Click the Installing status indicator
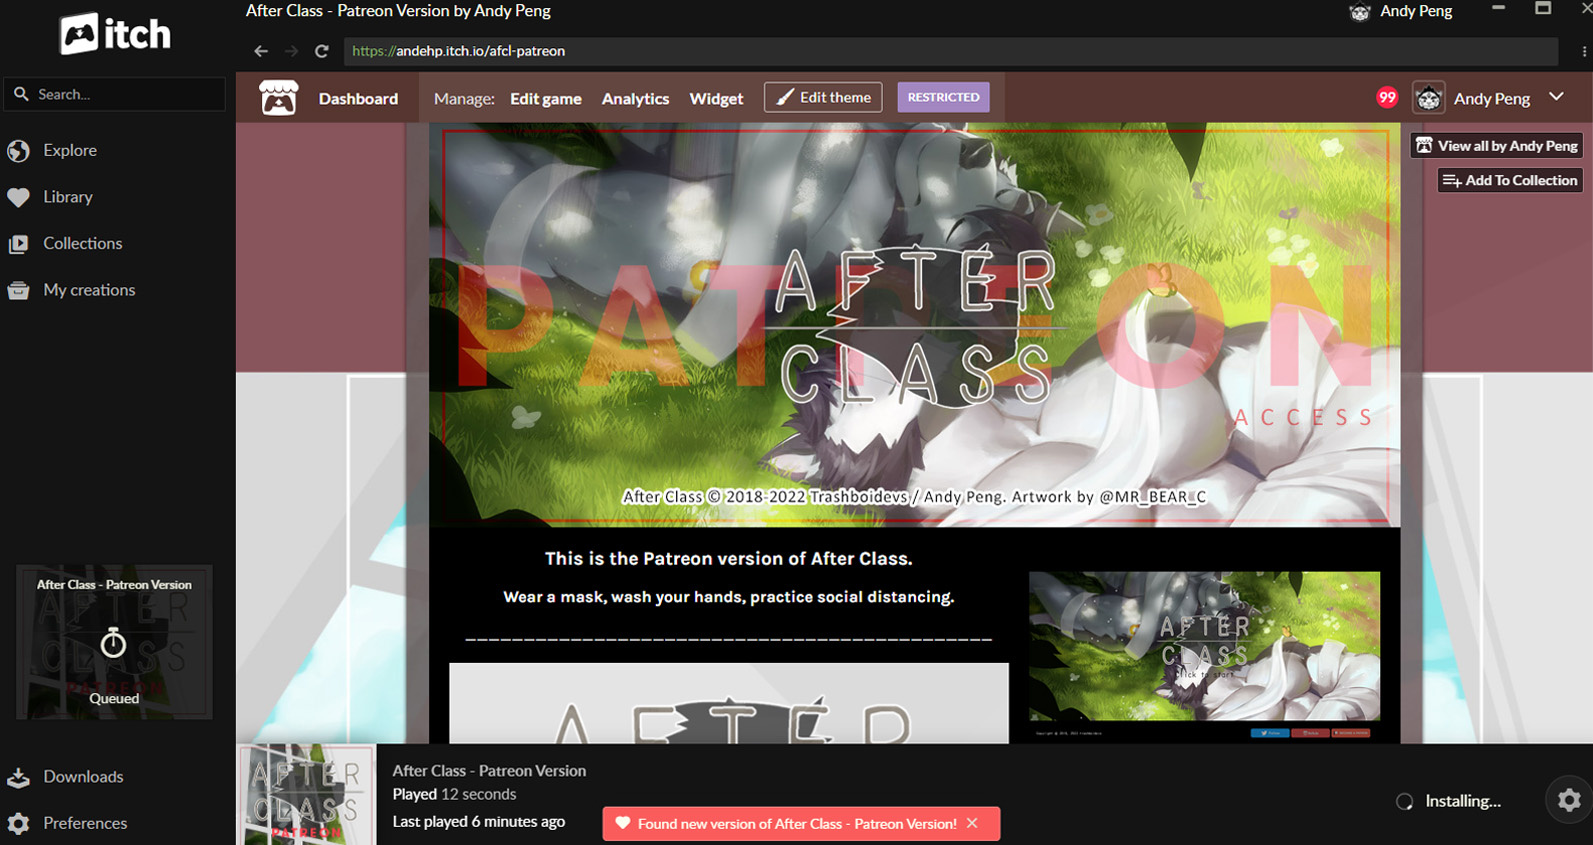Screen dimensions: 1593x845 [1449, 801]
